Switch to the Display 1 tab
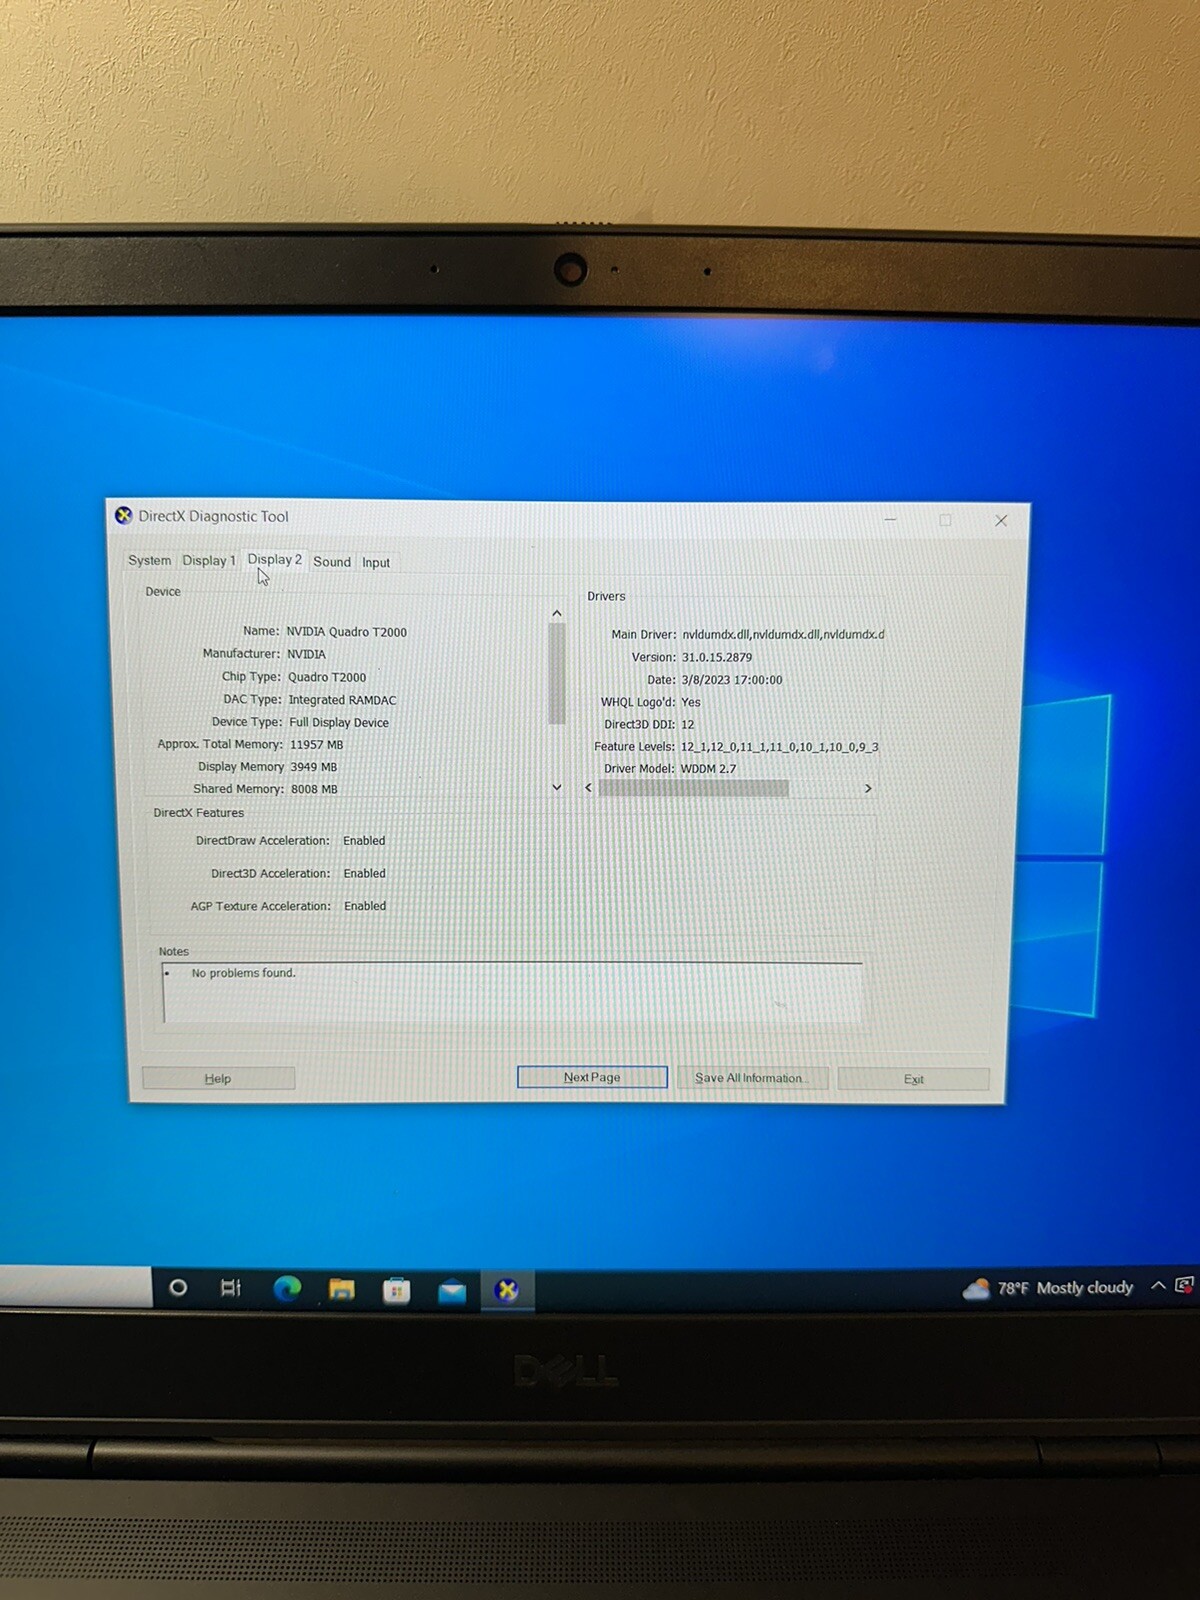The height and width of the screenshot is (1600, 1200). click(209, 561)
